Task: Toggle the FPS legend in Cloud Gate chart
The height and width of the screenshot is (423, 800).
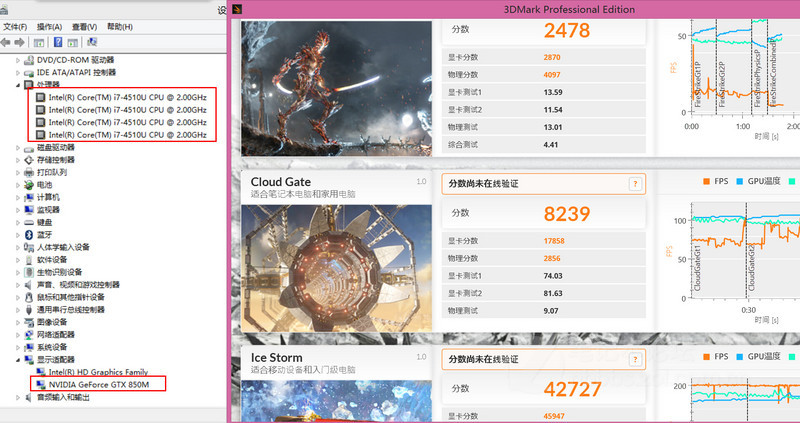Action: tap(715, 181)
